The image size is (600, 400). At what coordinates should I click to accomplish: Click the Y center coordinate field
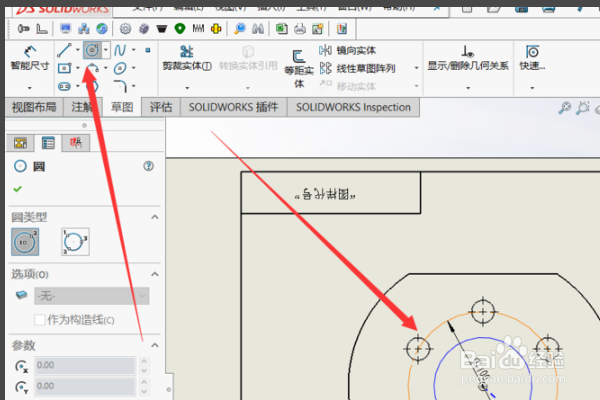pyautogui.click(x=85, y=386)
